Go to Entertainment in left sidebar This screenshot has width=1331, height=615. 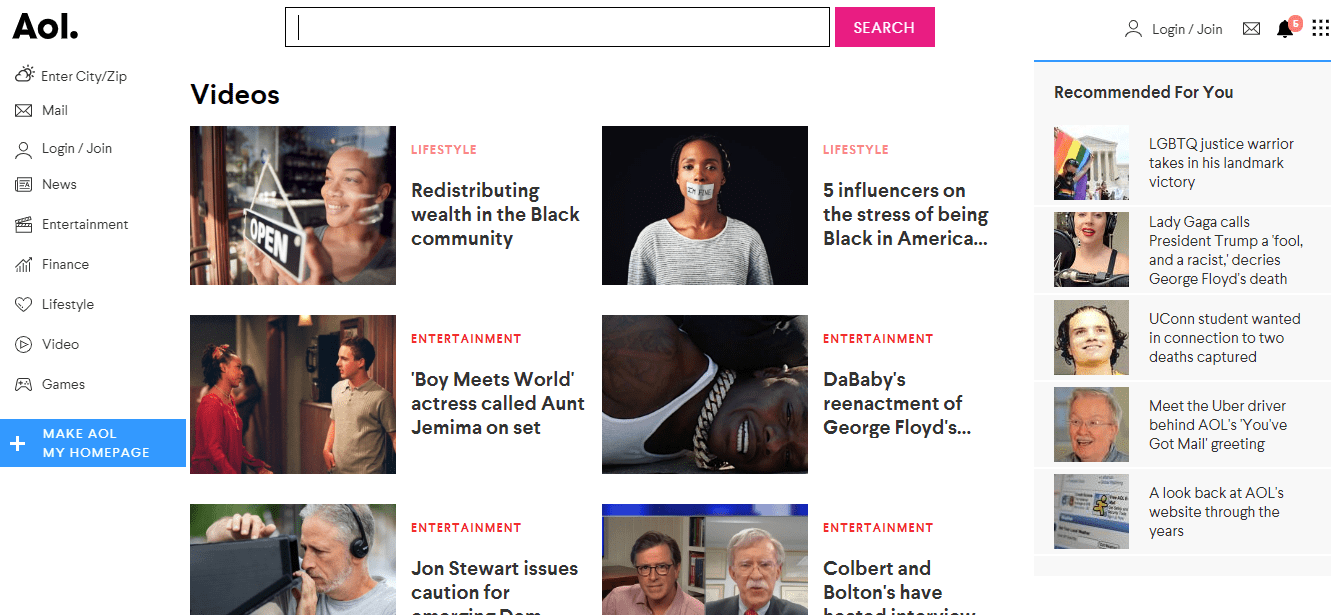(85, 225)
